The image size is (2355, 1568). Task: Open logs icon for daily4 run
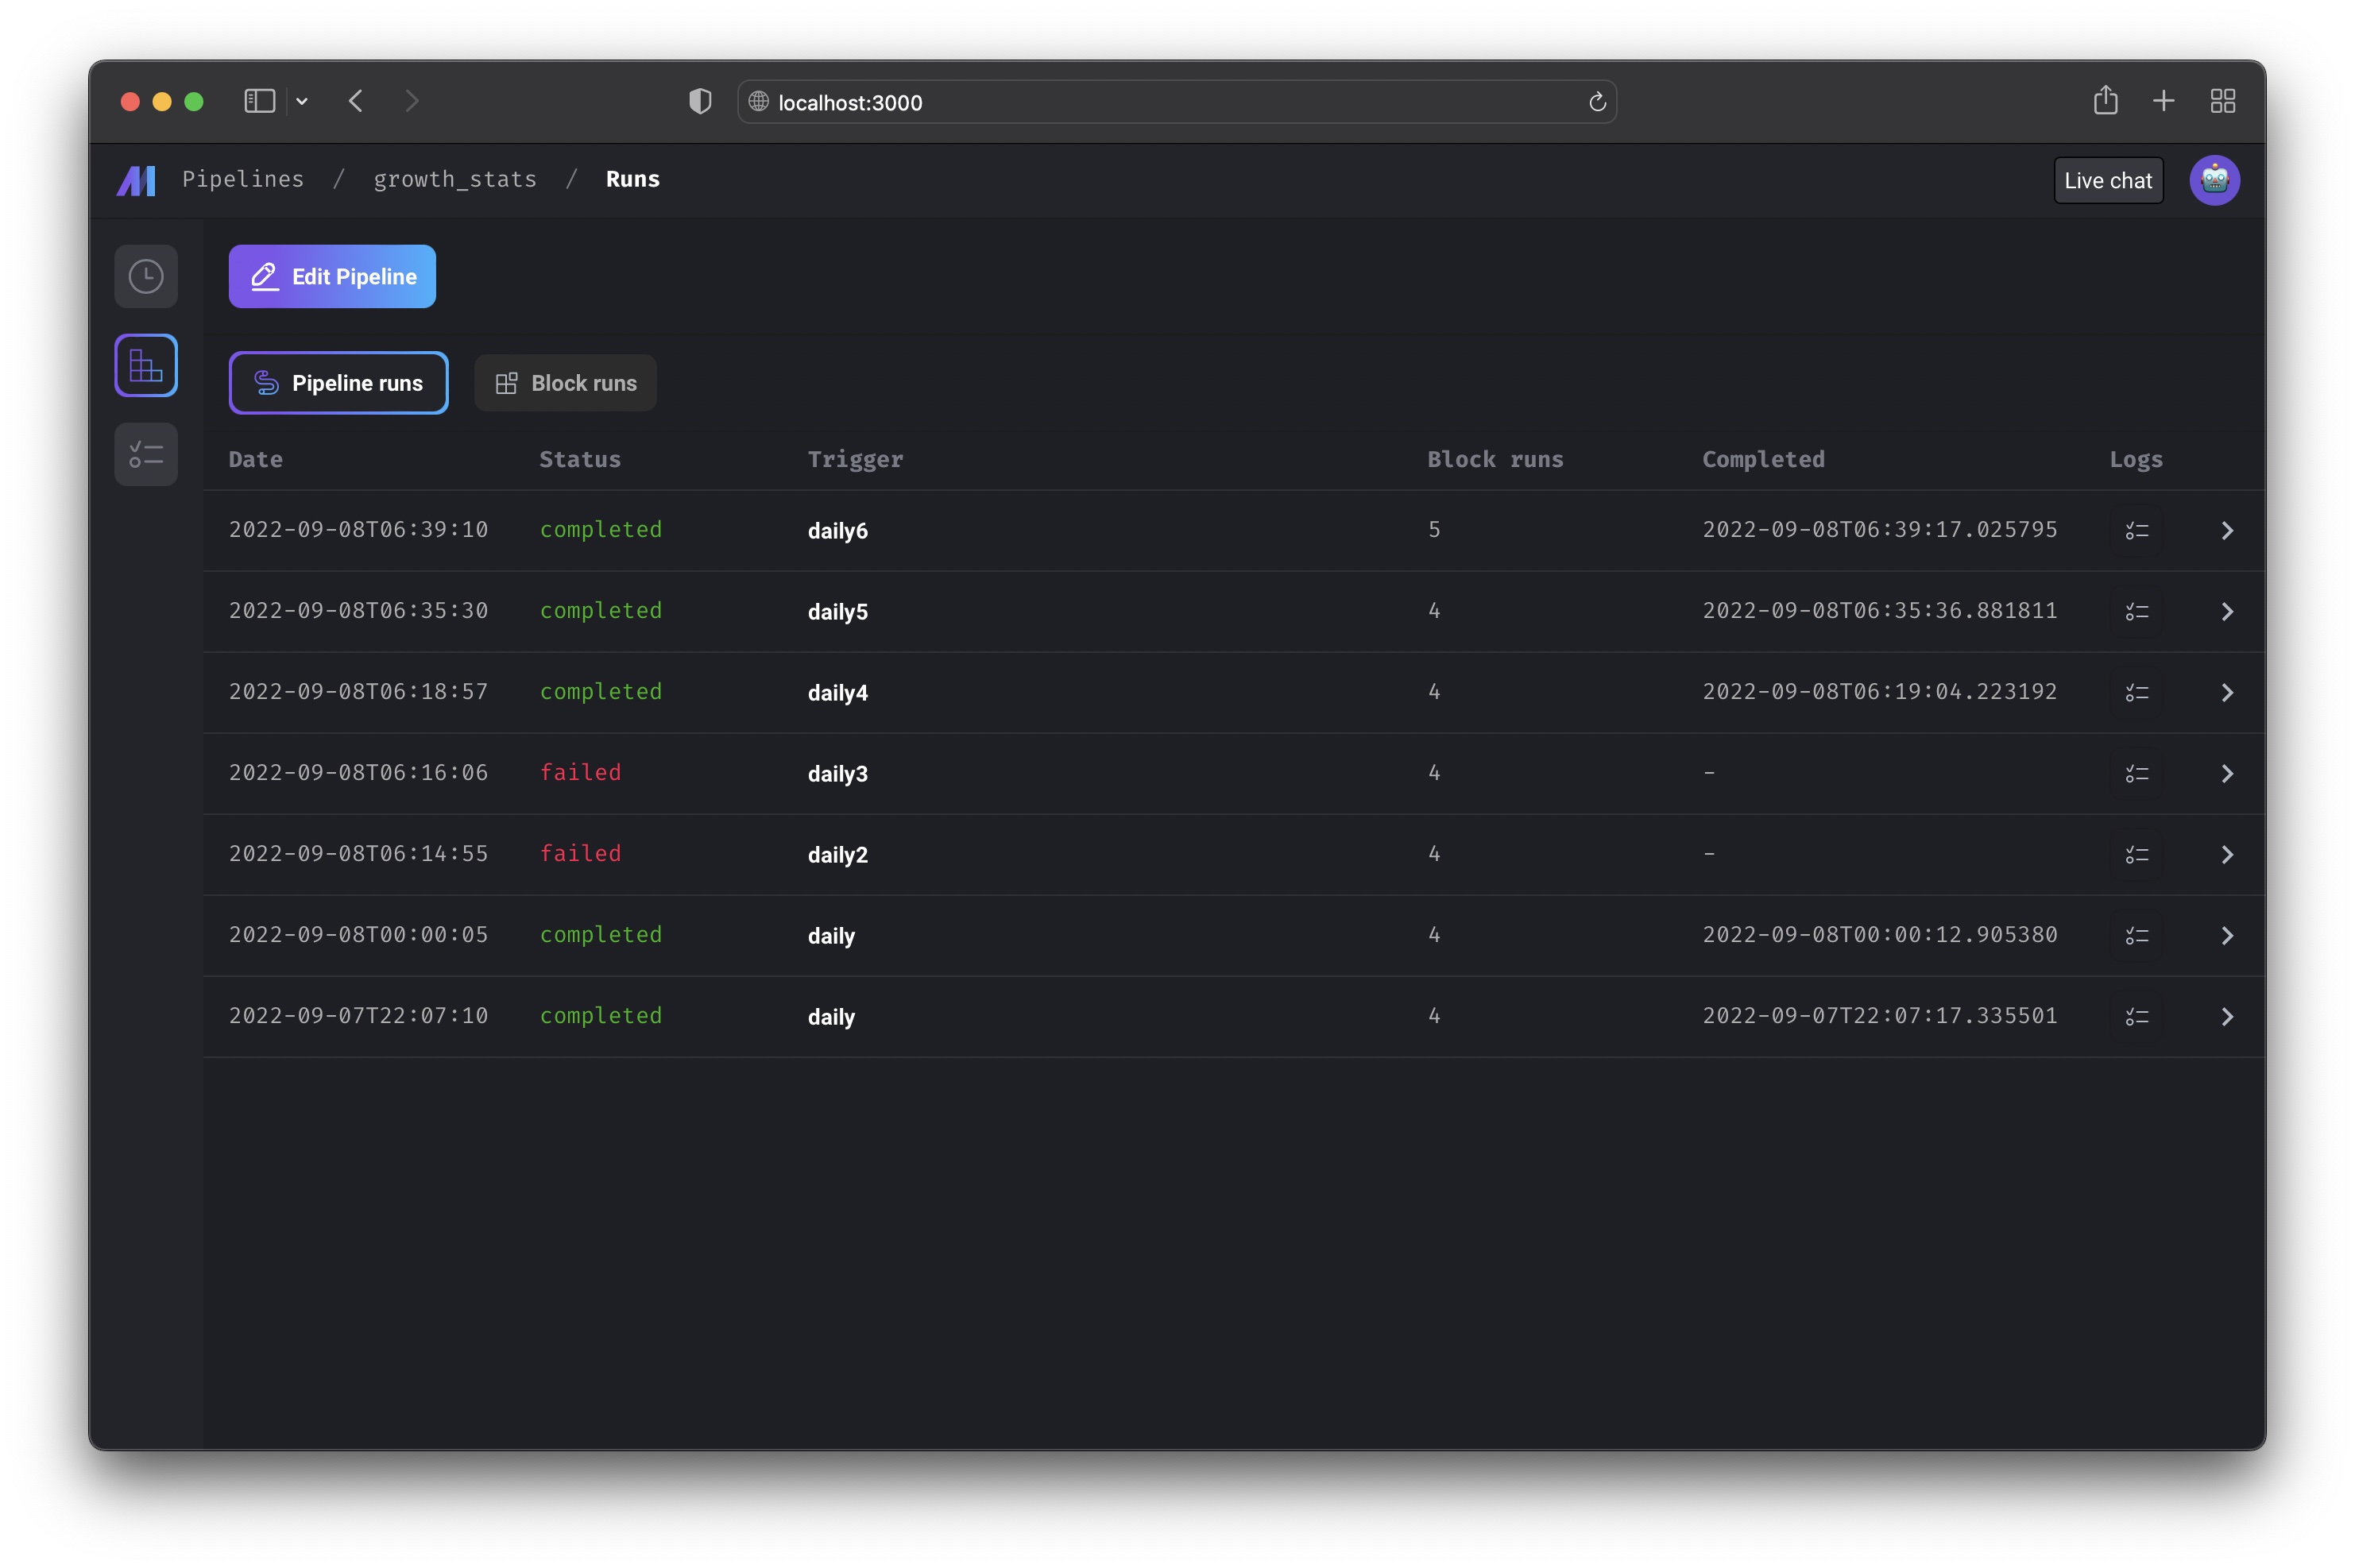click(2136, 693)
